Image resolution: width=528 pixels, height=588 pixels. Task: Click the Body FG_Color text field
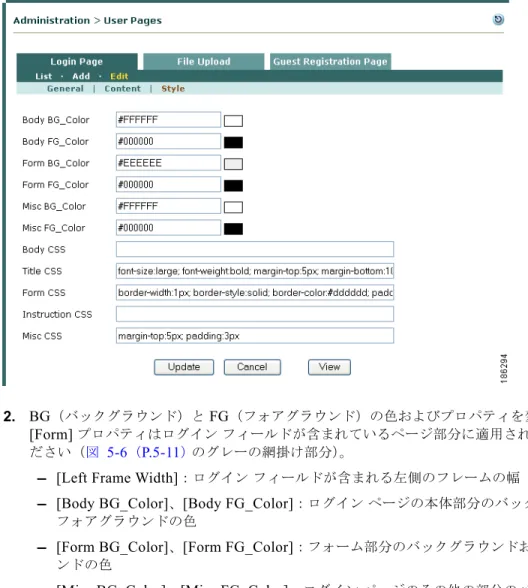tap(168, 142)
